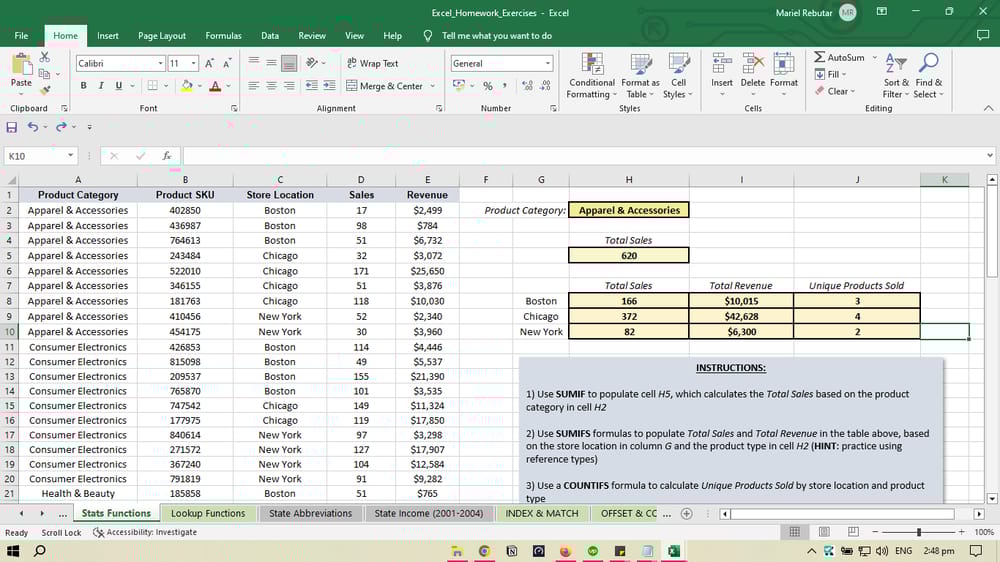Open Cell Styles gallery

coord(678,75)
